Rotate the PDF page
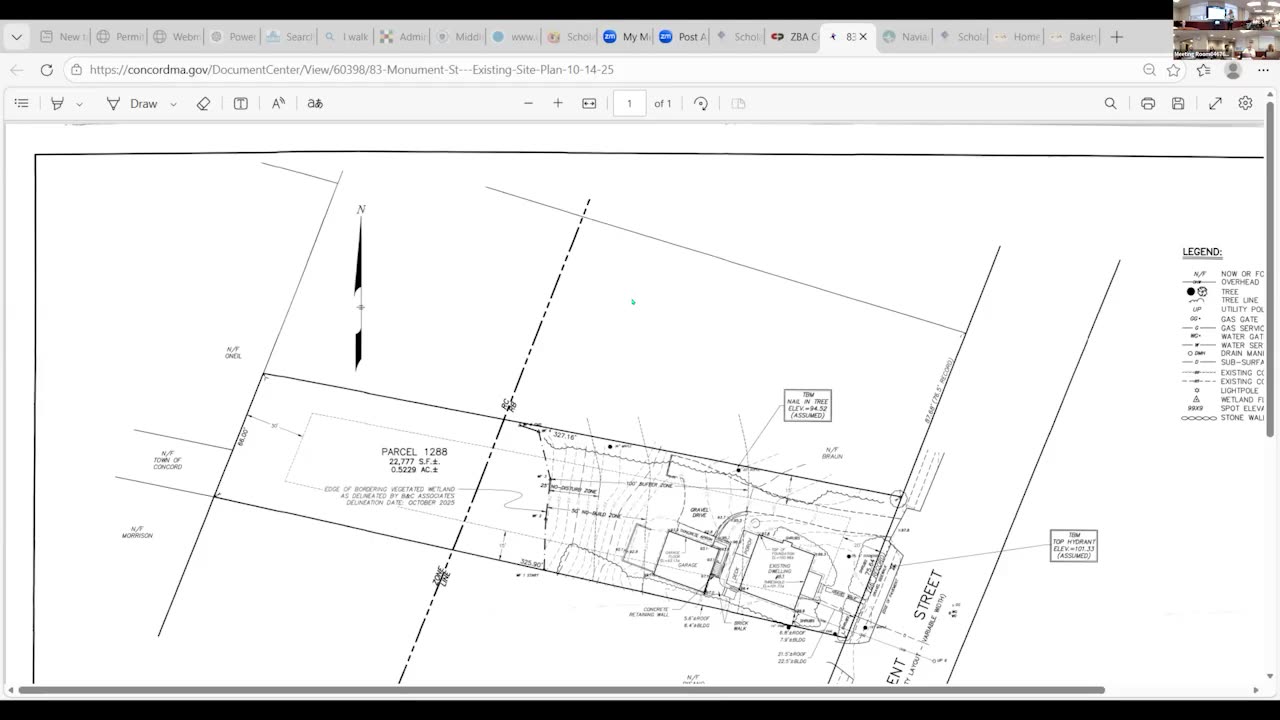Image resolution: width=1280 pixels, height=720 pixels. 701,103
